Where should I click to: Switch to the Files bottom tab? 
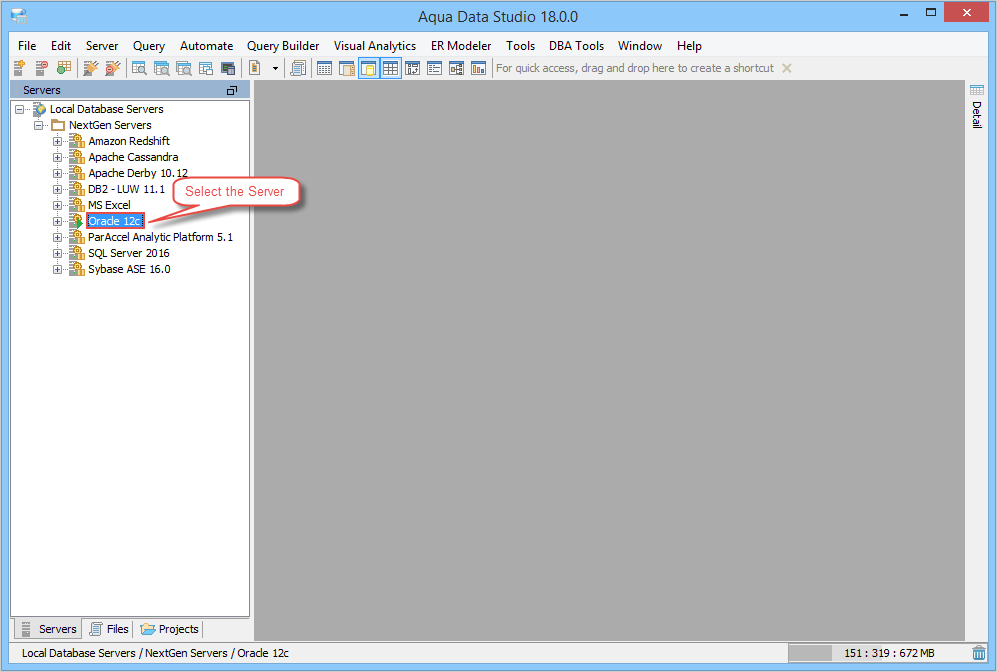click(109, 629)
